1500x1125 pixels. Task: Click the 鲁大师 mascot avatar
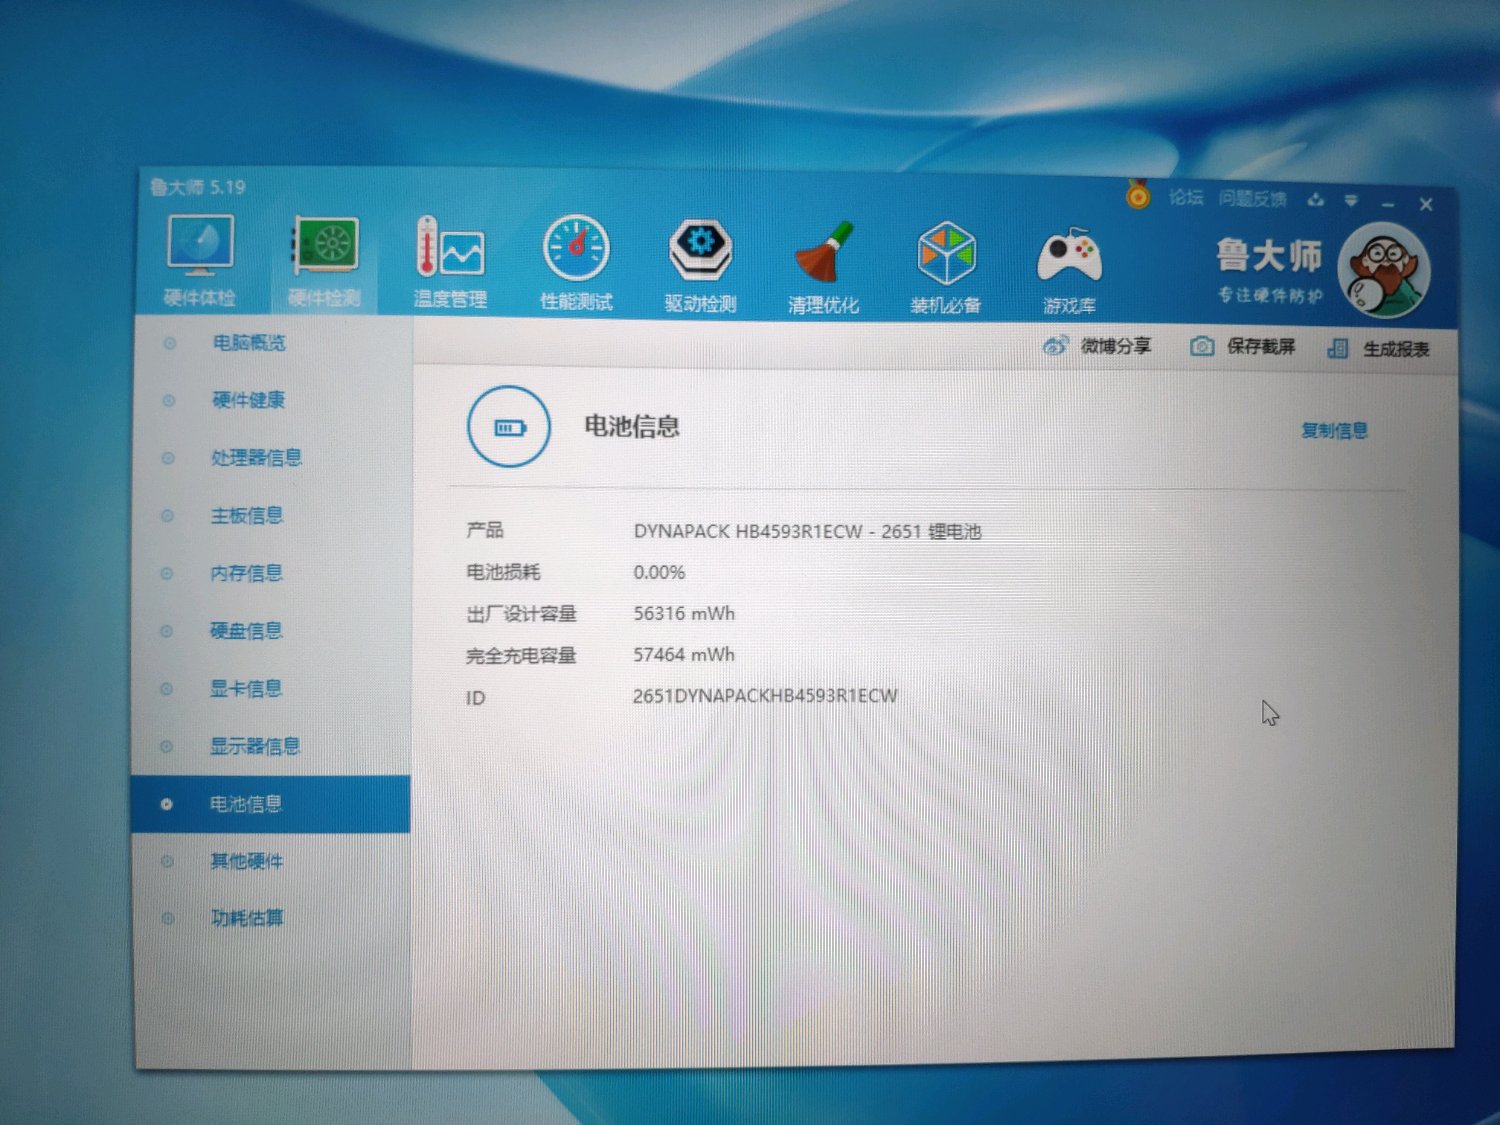click(x=1385, y=270)
